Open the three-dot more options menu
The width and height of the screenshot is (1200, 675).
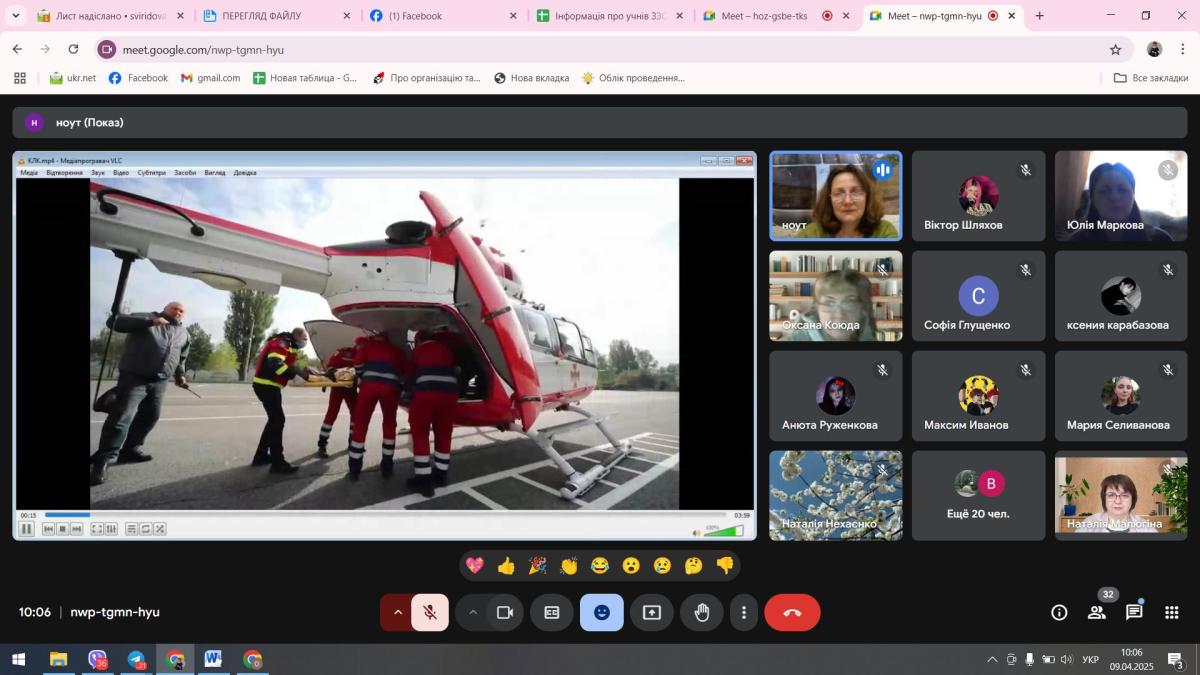[743, 613]
